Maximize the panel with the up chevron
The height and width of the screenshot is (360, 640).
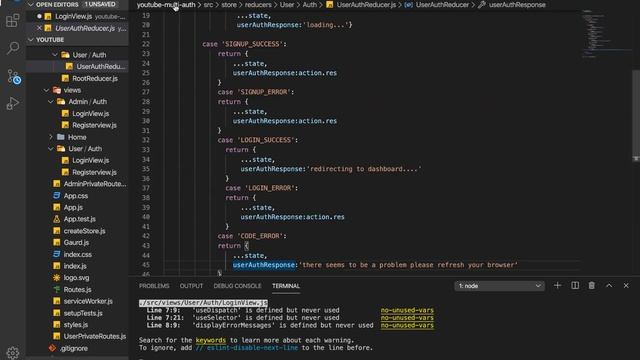coord(609,285)
